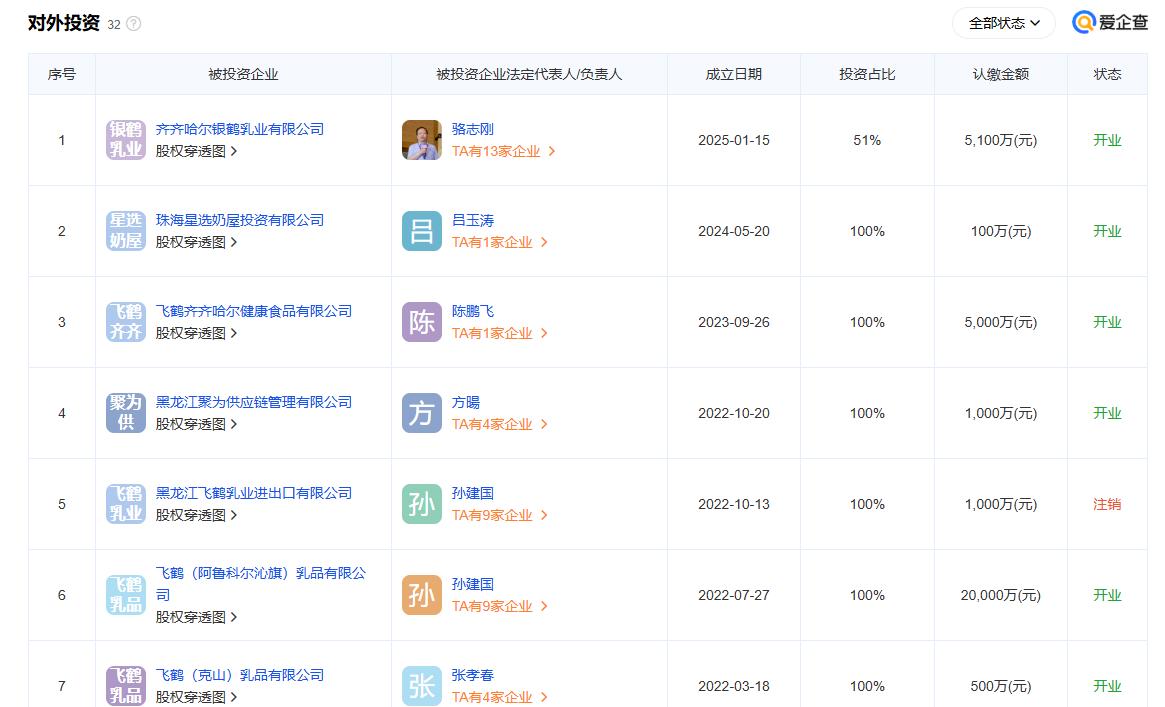Open the 全部状态 filter dropdown
Image resolution: width=1165 pixels, height=707 pixels.
pos(1004,23)
